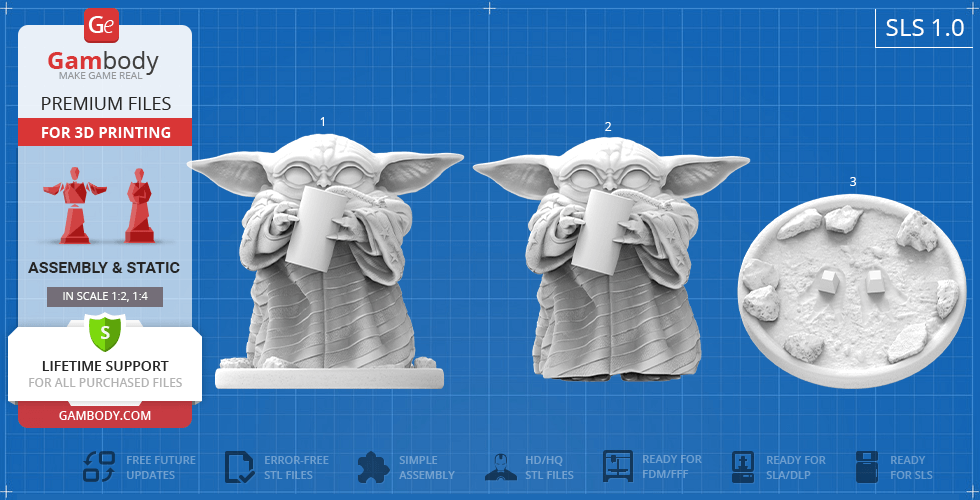Image resolution: width=980 pixels, height=500 pixels.
Task: Select the SLS 1.0 version label
Action: (x=924, y=28)
